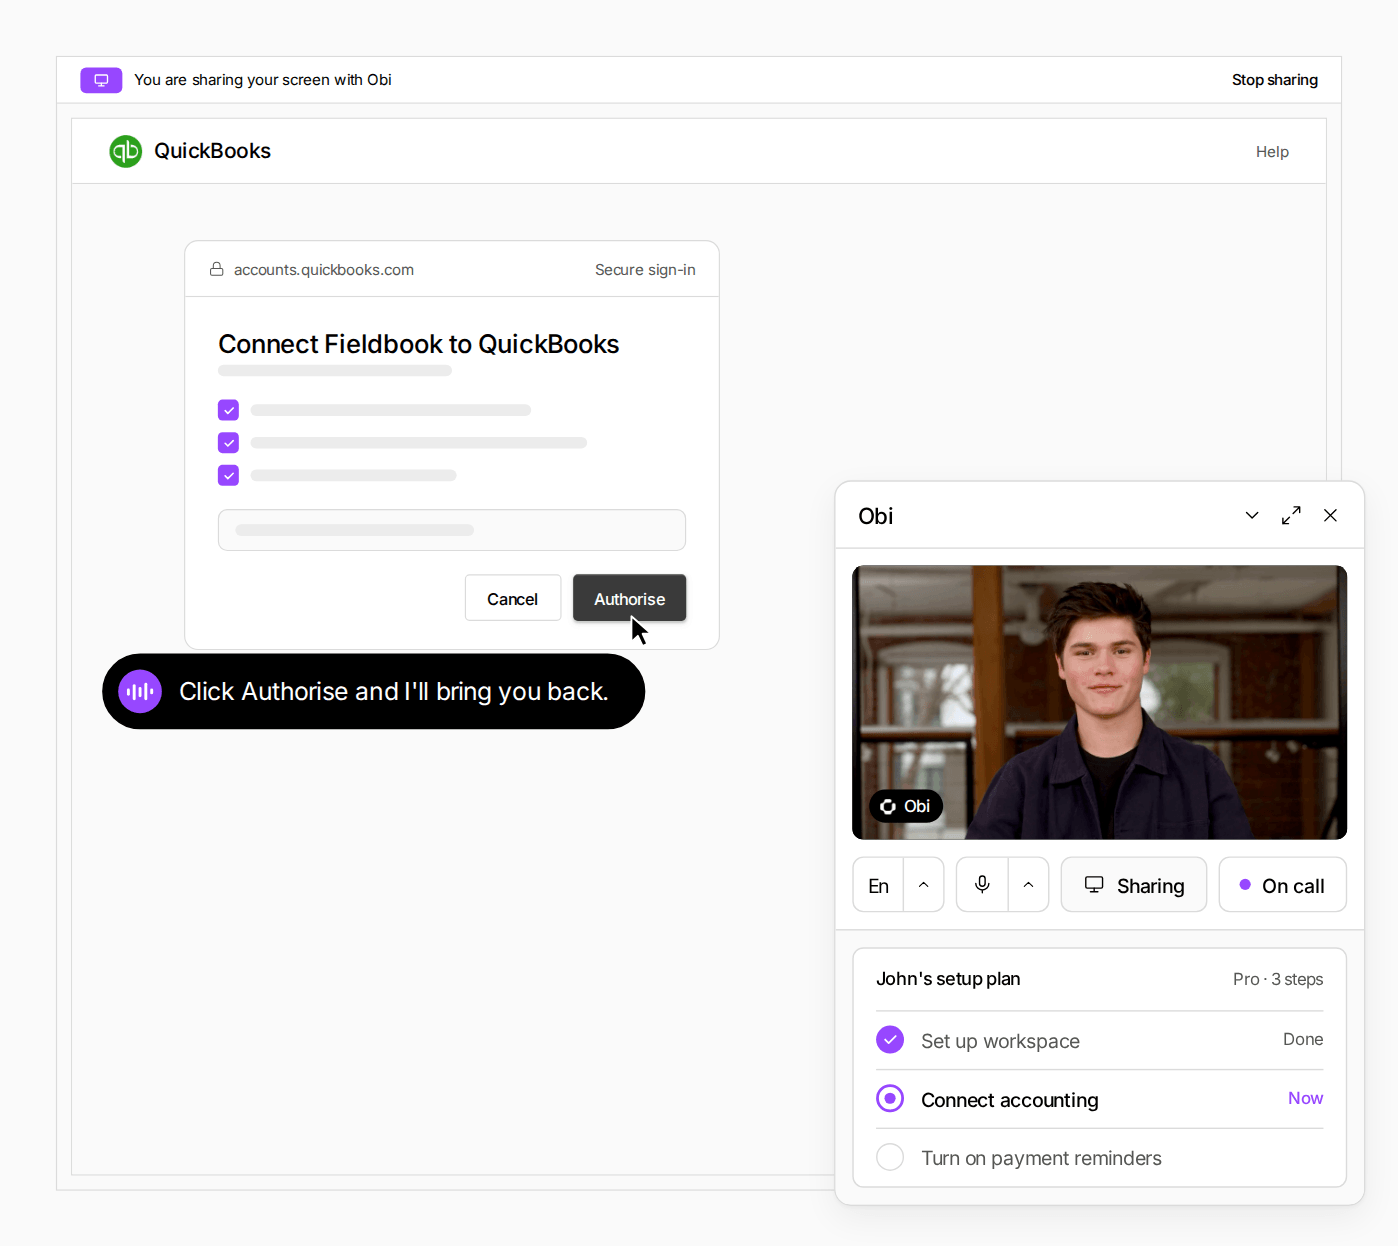Click the input field above Cancel
This screenshot has width=1398, height=1246.
[x=452, y=530]
